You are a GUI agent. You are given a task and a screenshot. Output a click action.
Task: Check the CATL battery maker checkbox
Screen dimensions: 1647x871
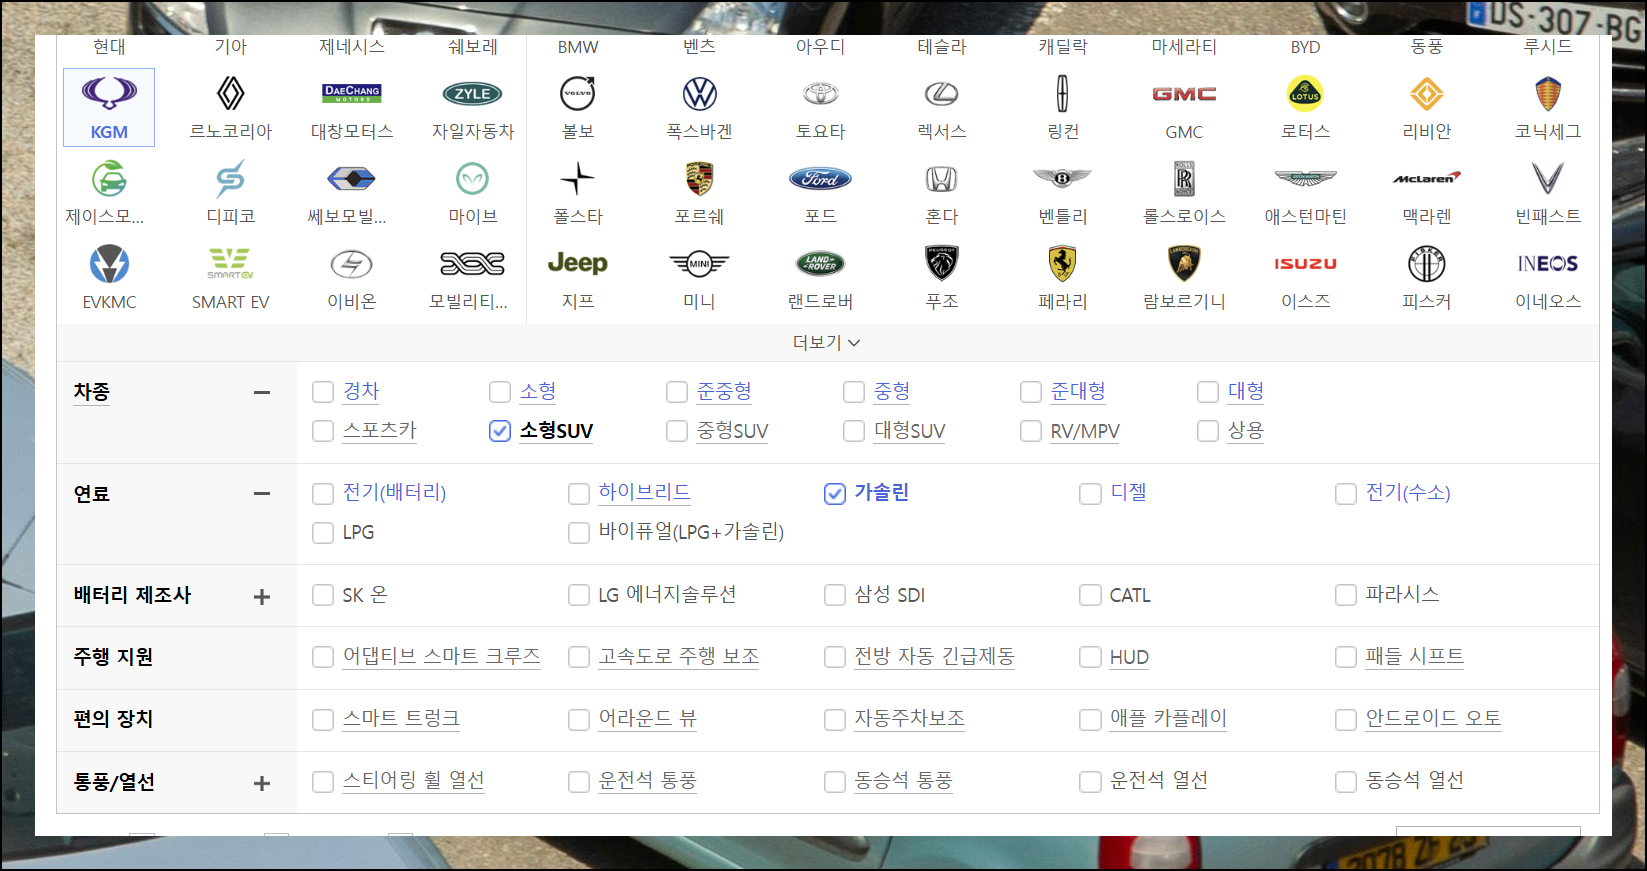click(x=1091, y=595)
